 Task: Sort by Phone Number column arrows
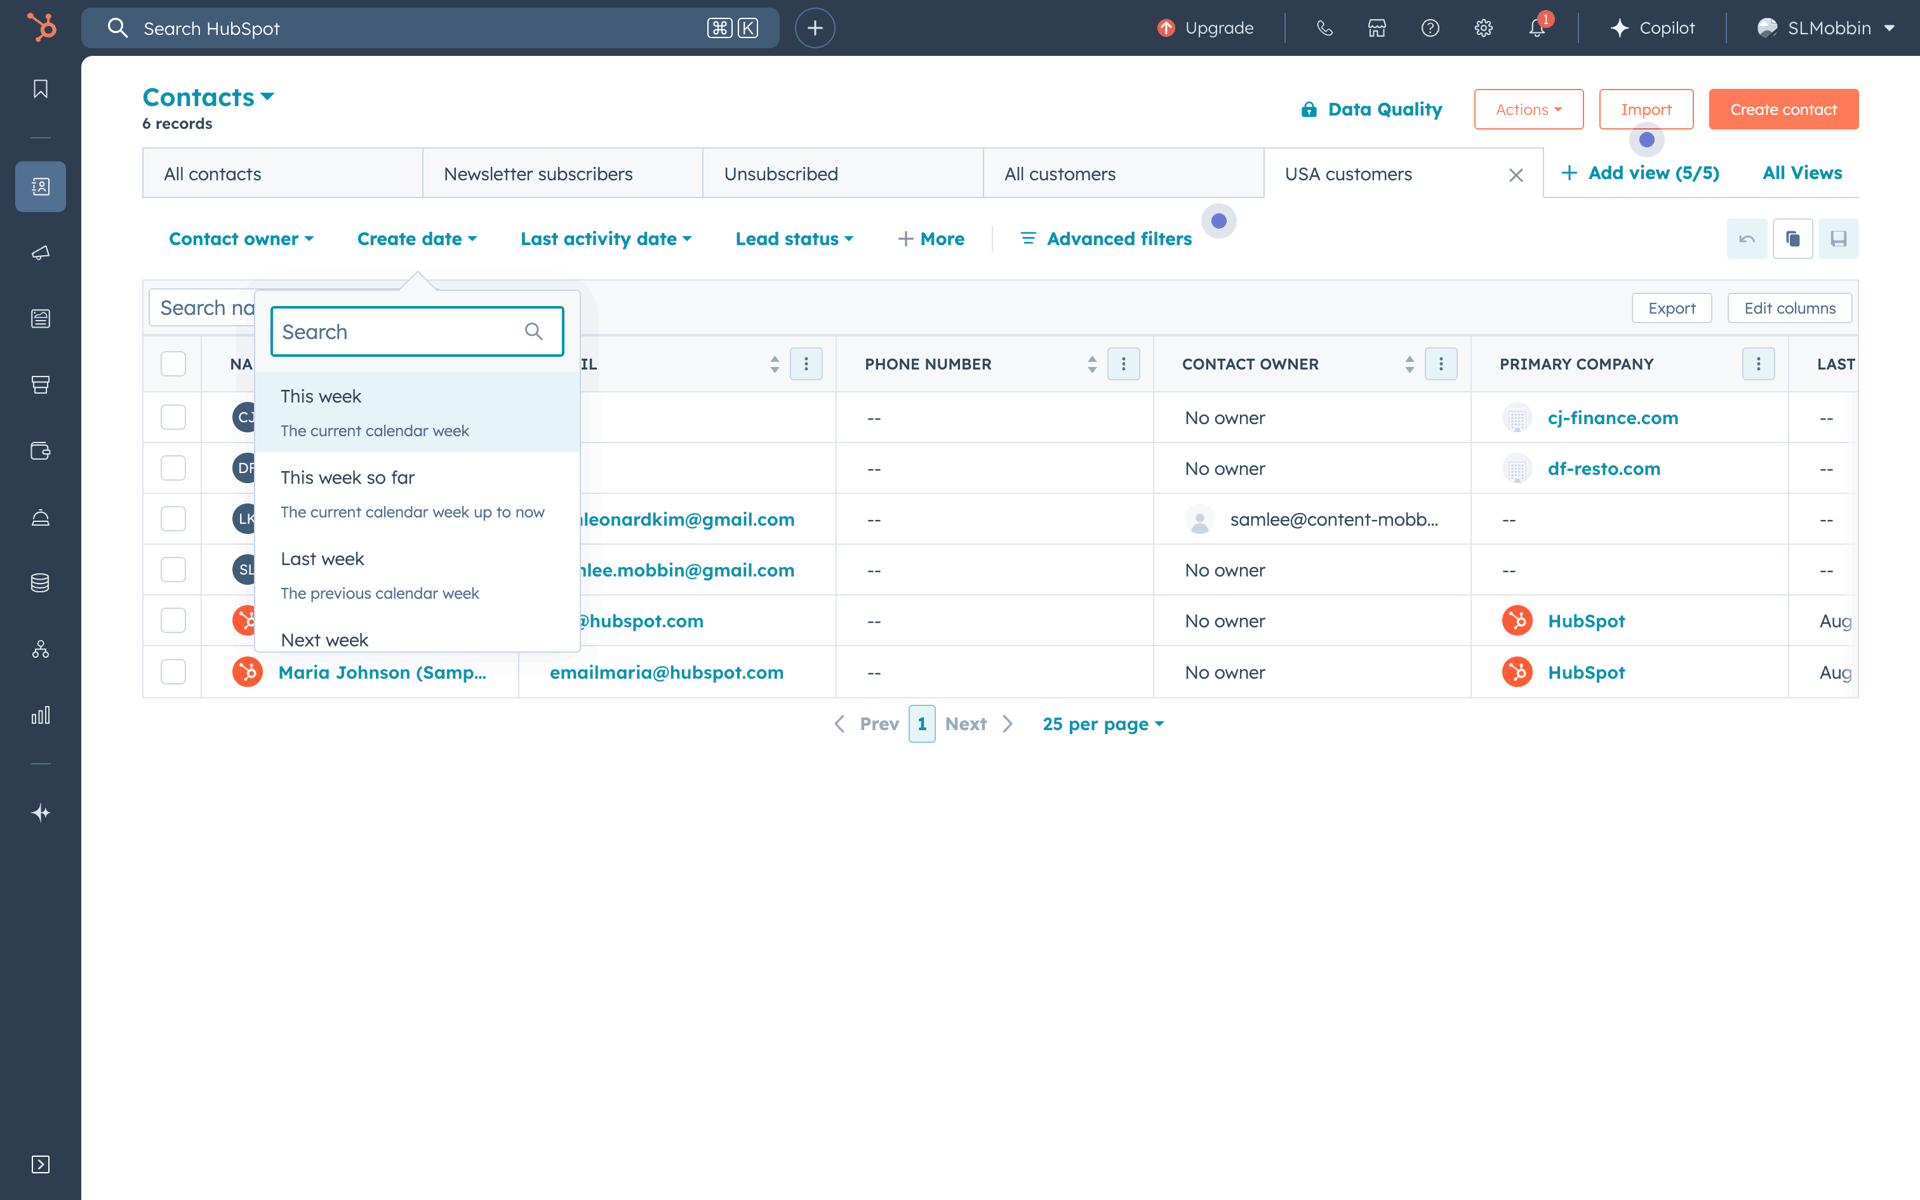[1092, 364]
